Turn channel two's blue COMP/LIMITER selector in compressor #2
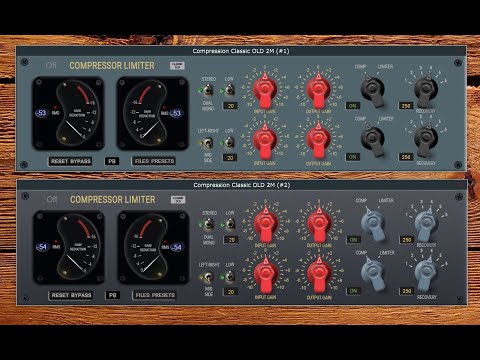 click(373, 274)
